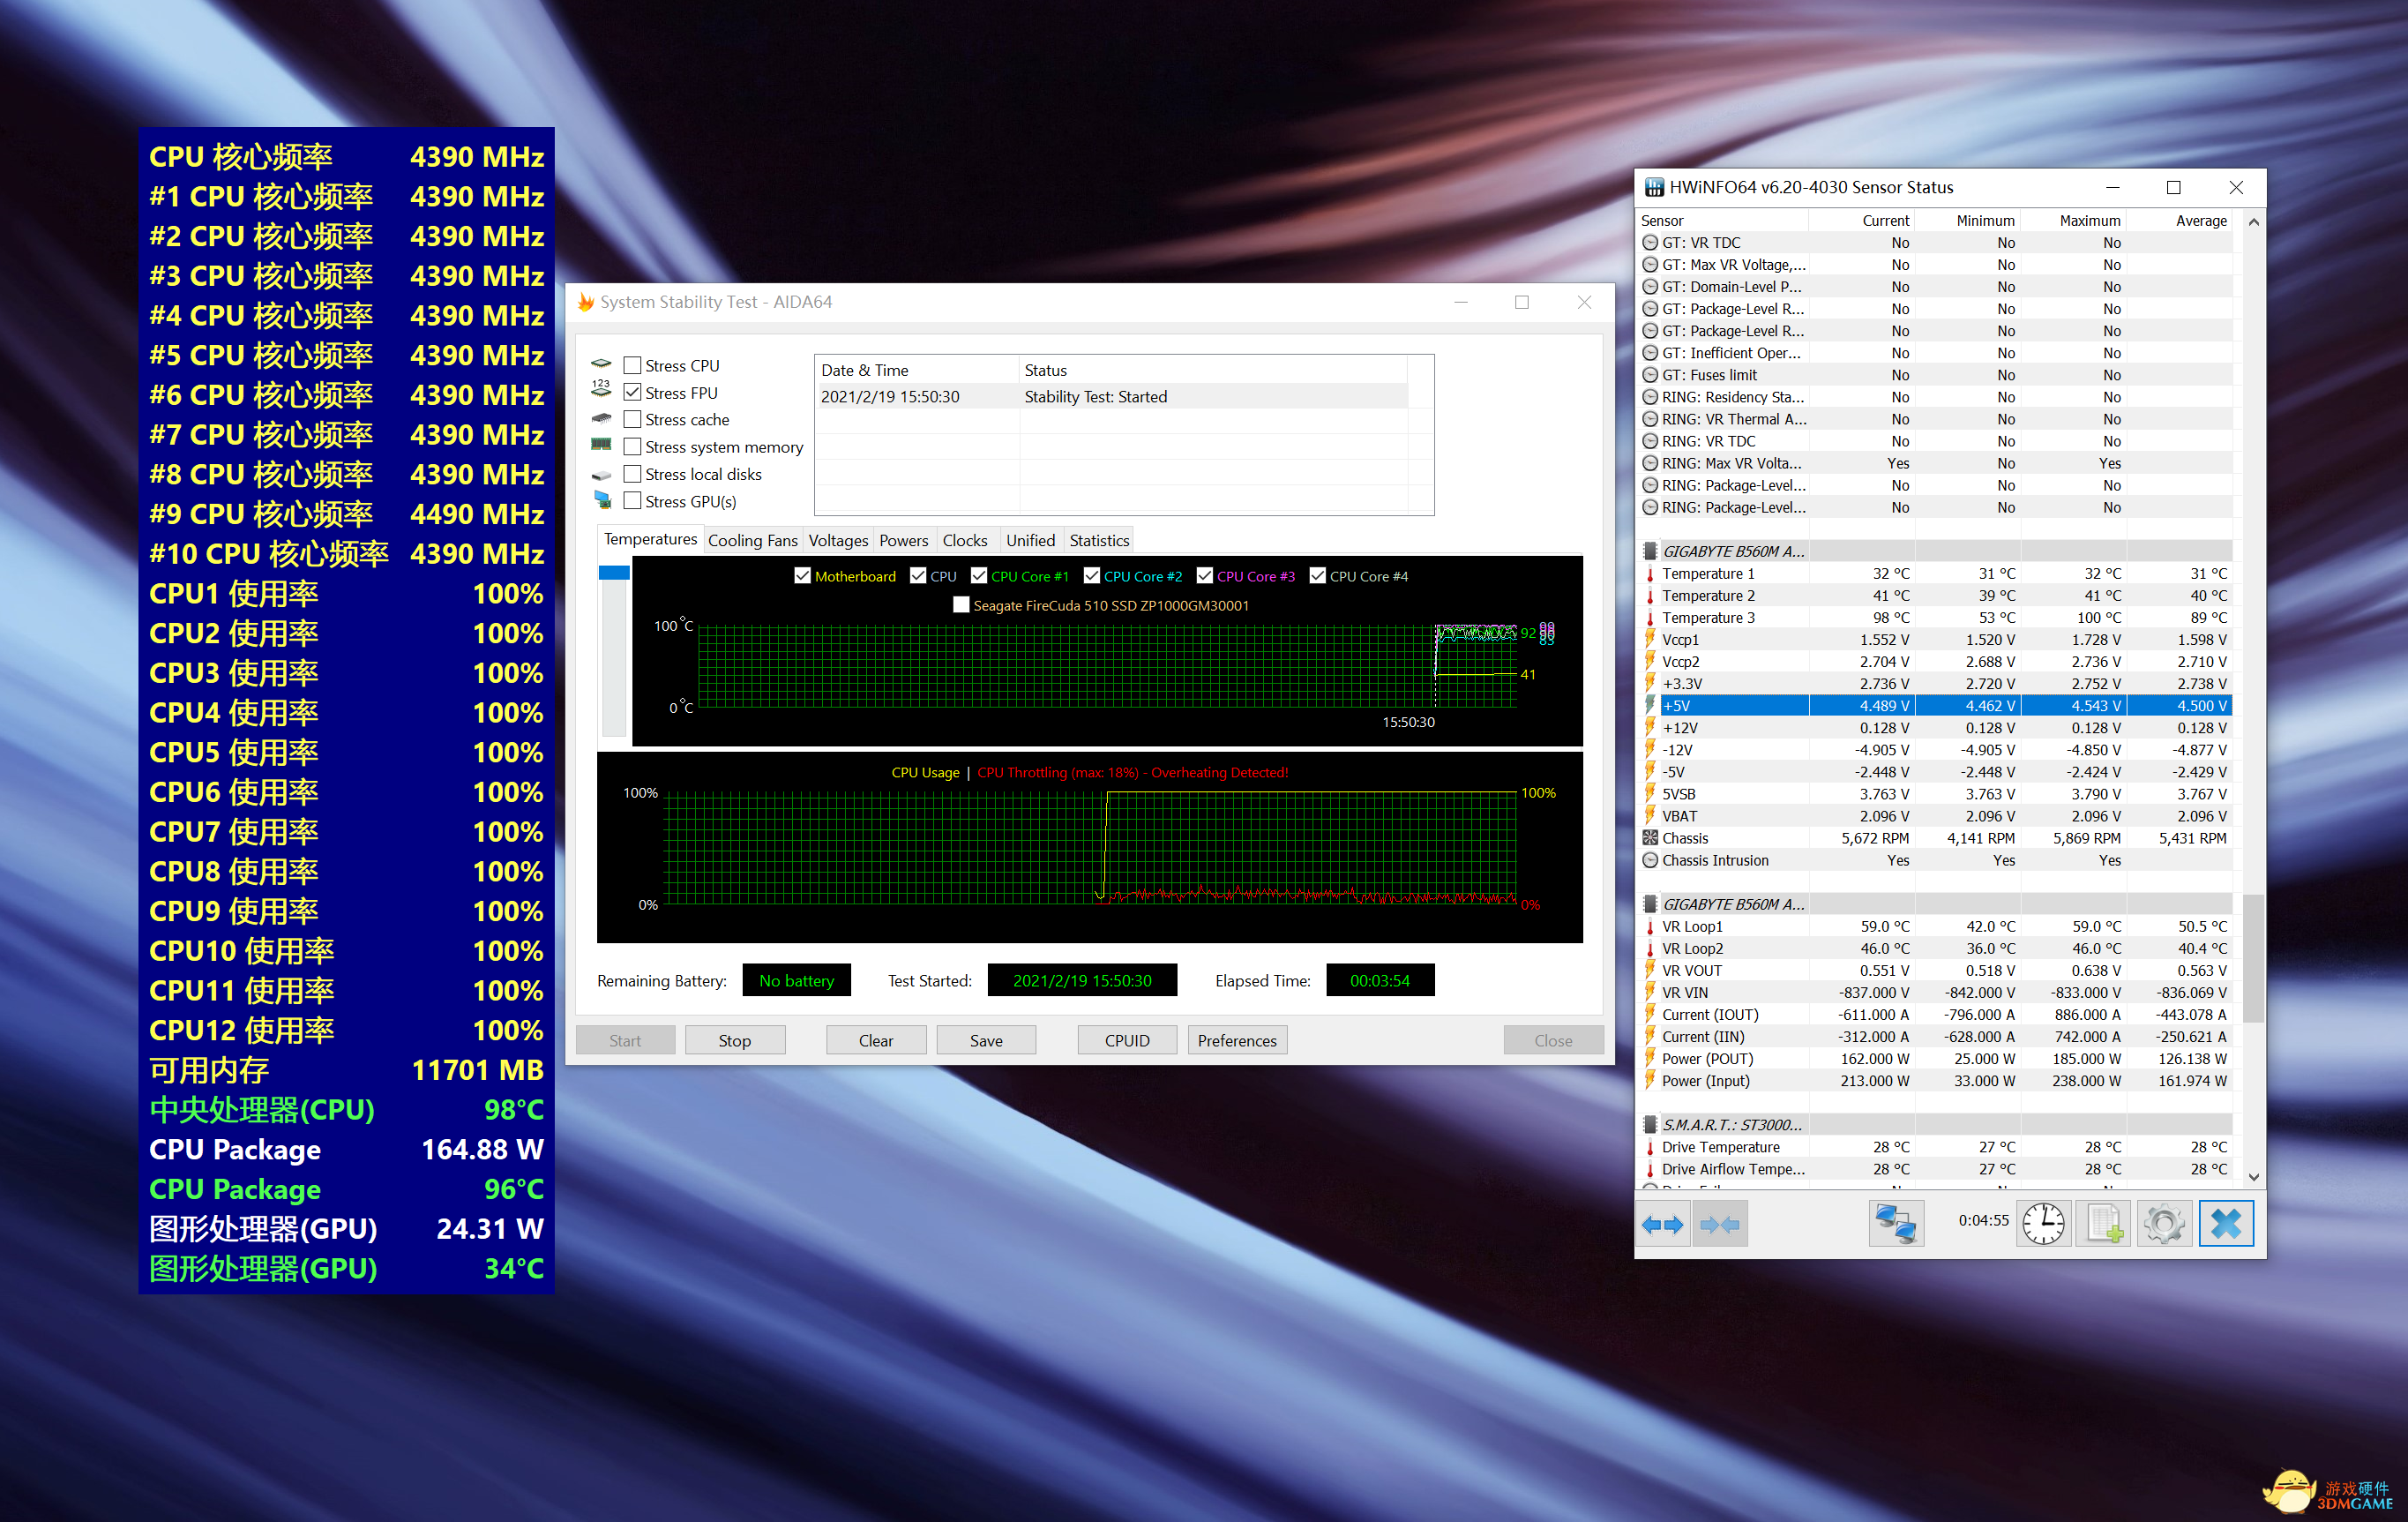This screenshot has height=1522, width=2408.
Task: Enable the Stress CPU checkbox
Action: point(632,366)
